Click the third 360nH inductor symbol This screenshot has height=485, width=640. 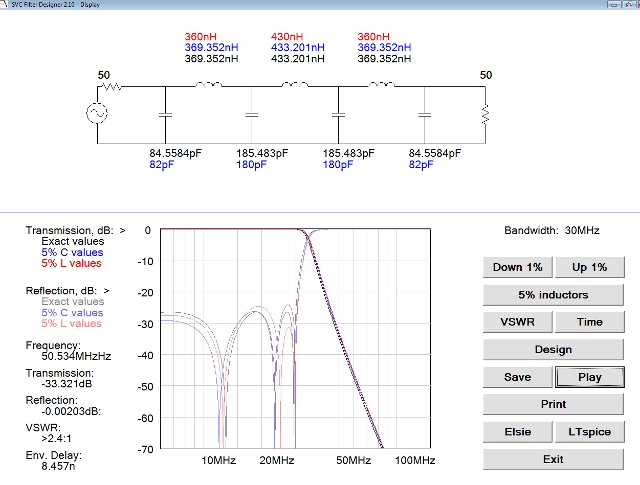(x=381, y=86)
